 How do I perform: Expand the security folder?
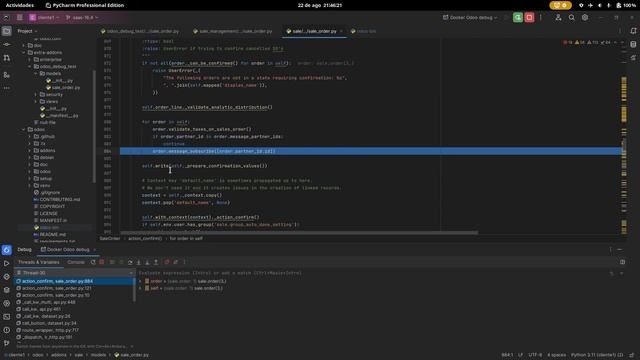coord(36,94)
